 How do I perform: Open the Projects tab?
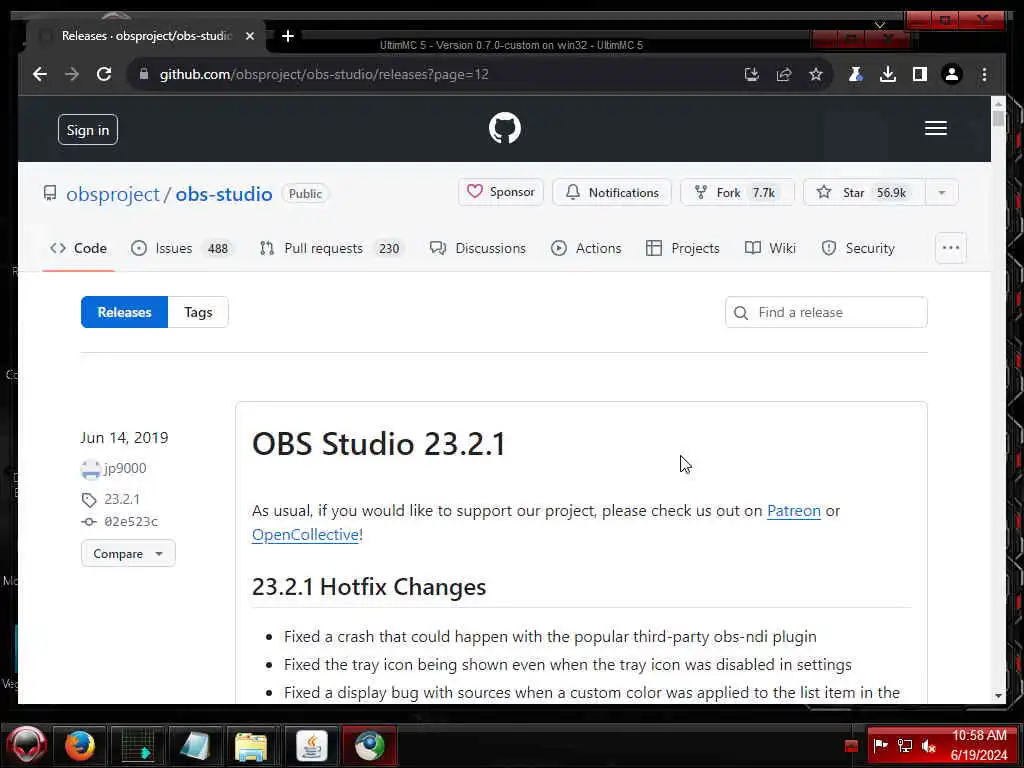pyautogui.click(x=682, y=248)
